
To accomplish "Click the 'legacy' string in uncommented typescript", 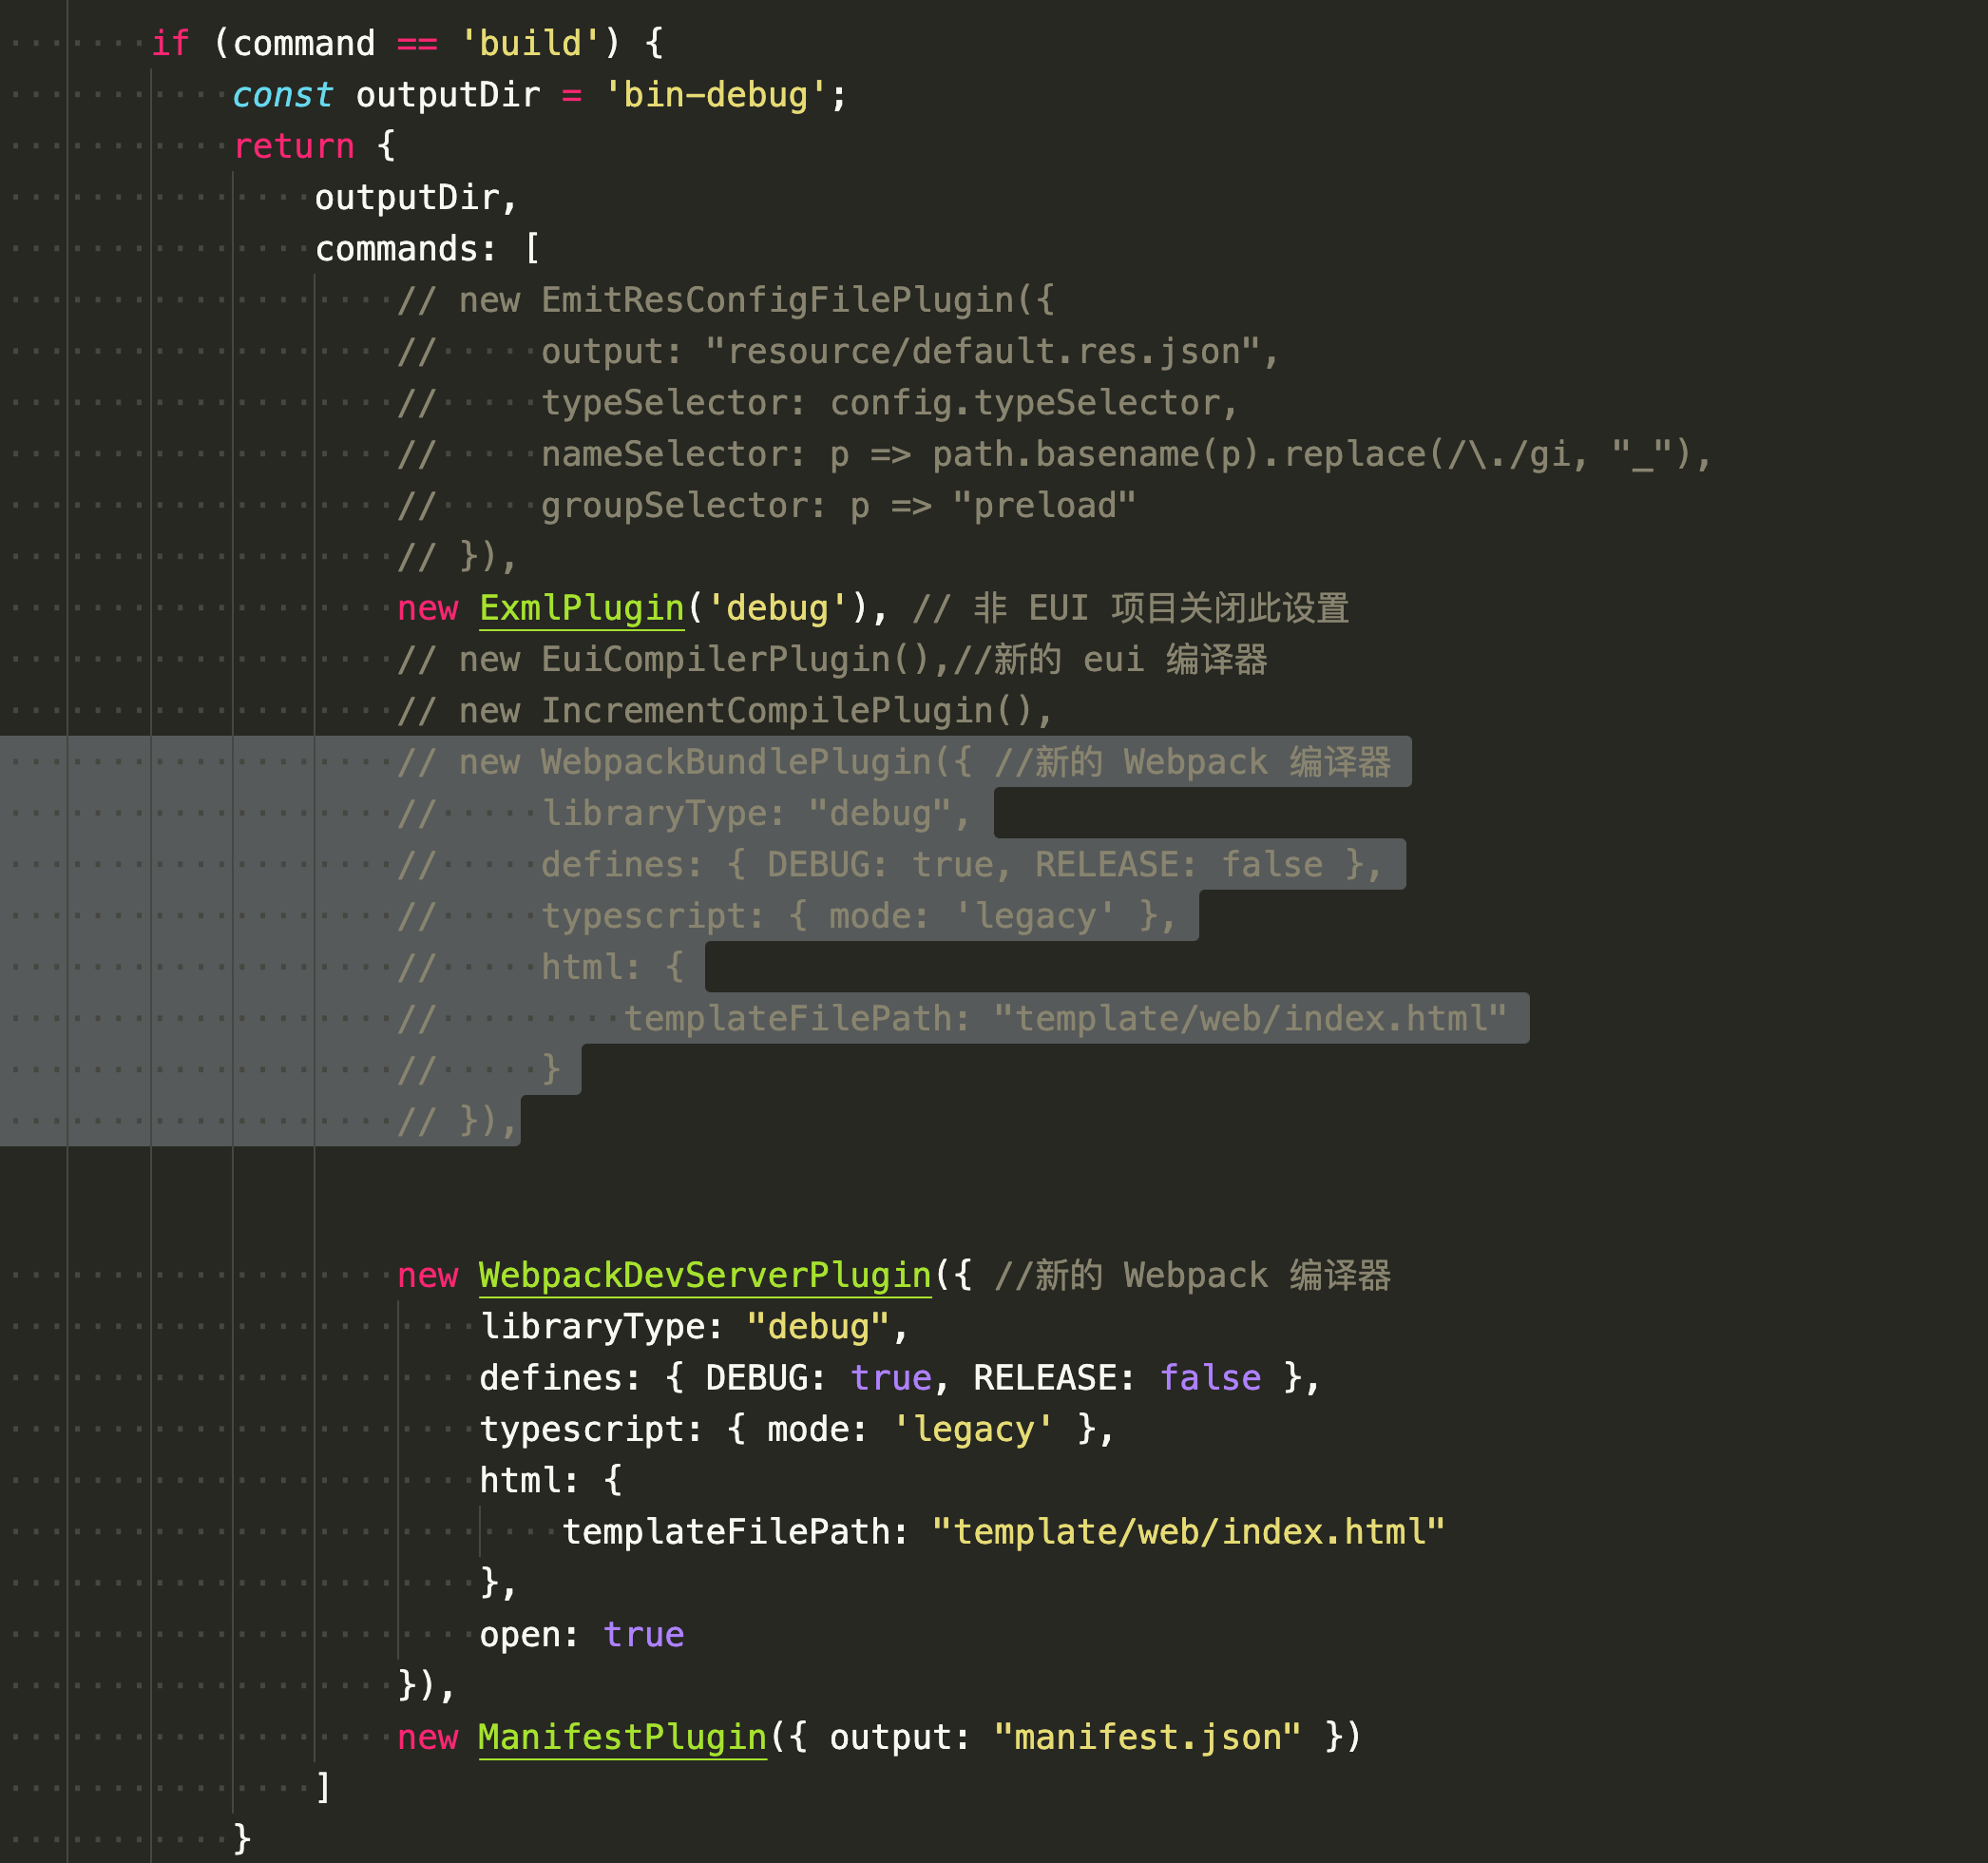I will (972, 1429).
